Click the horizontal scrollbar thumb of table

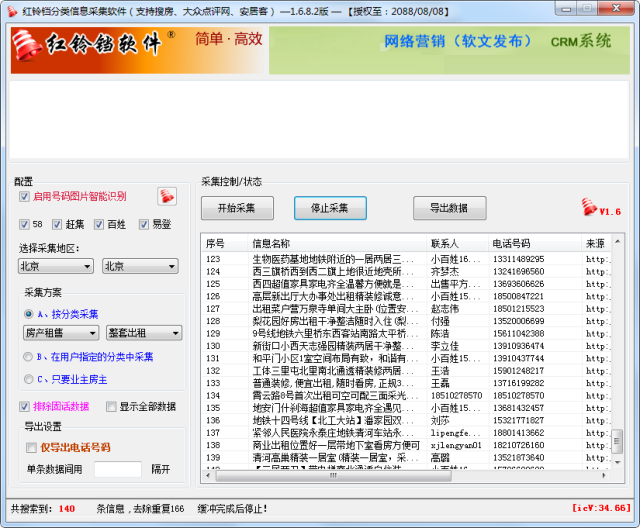pos(333,475)
